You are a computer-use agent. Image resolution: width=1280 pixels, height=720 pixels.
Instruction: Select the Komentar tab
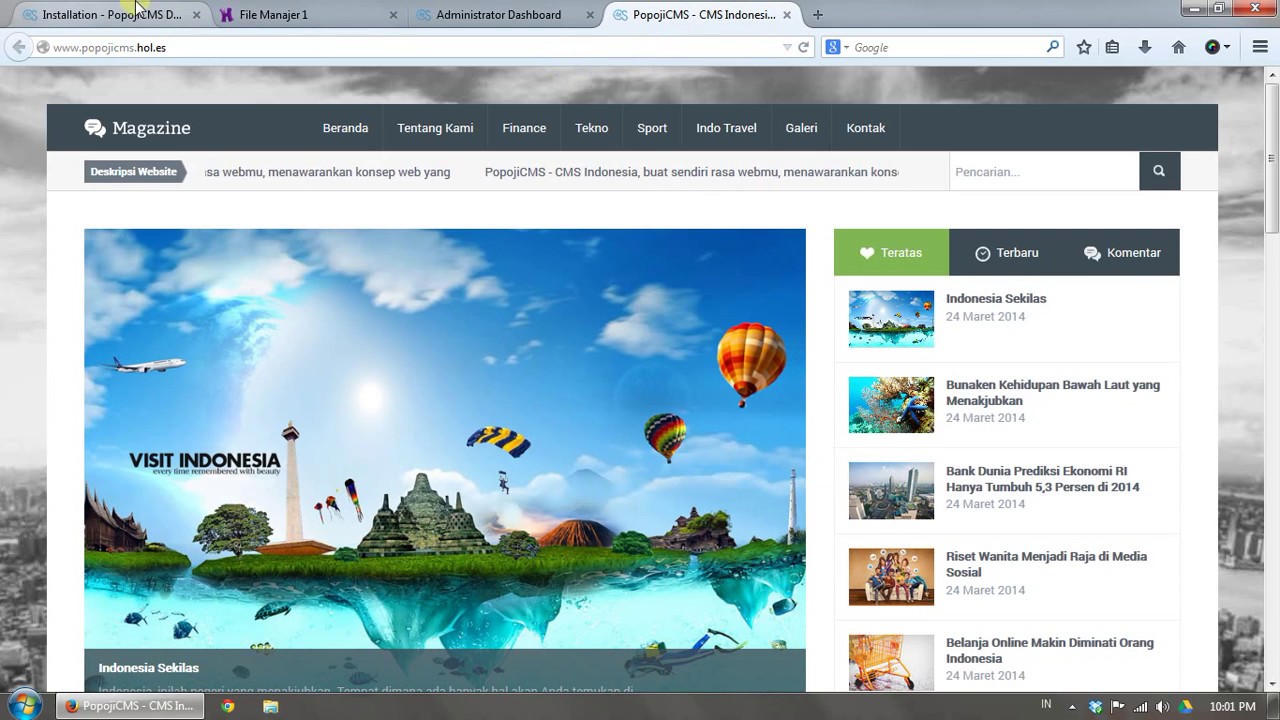(1122, 253)
